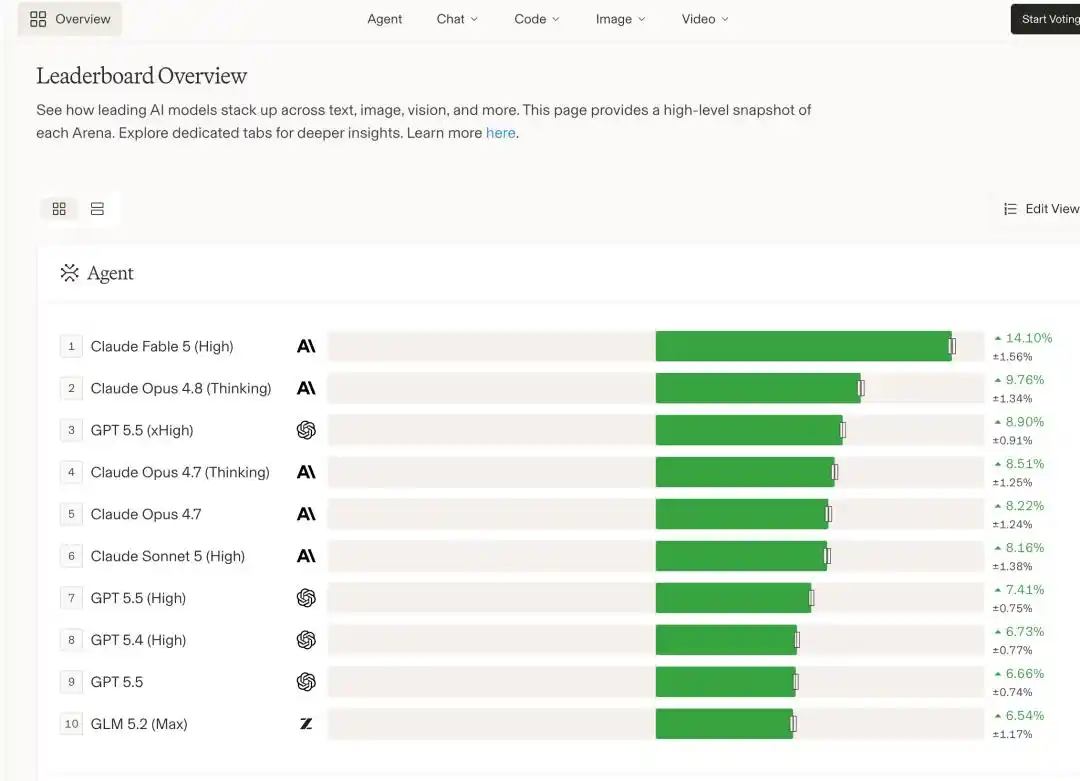Click the Edit View list icon
Screen dimensions: 1080x781
pos(1010,209)
